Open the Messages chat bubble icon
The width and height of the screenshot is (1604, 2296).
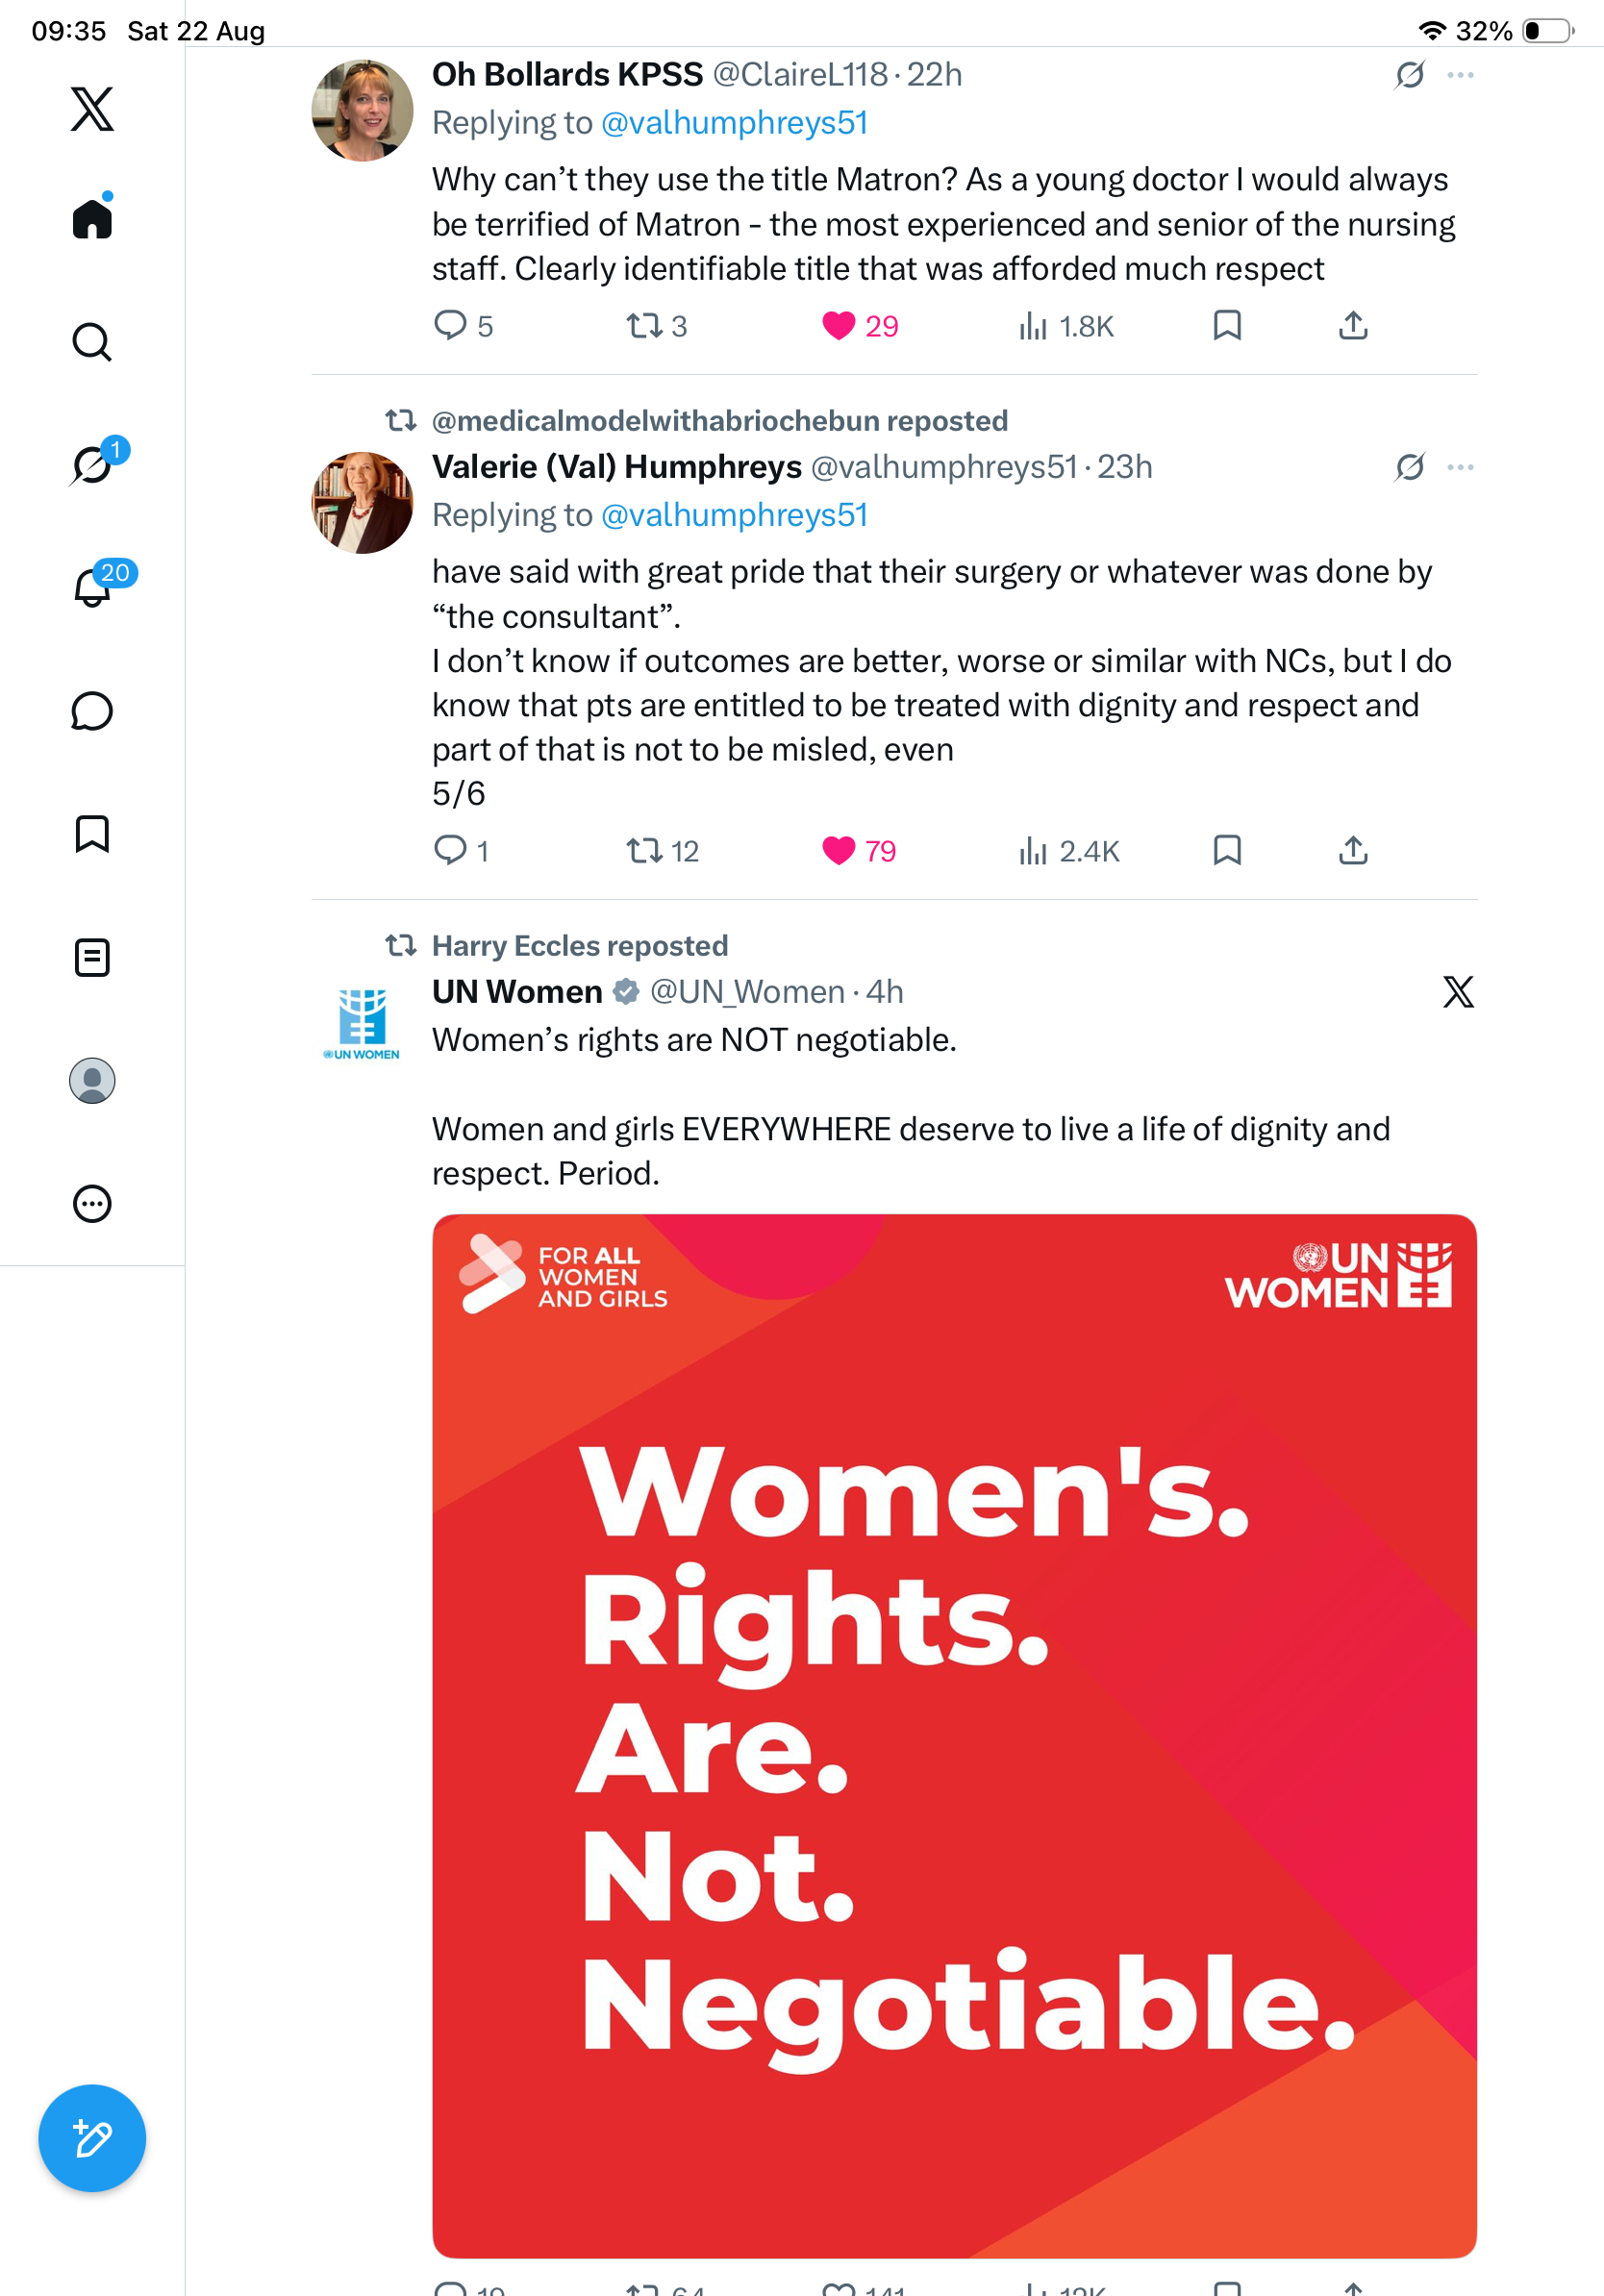coord(92,711)
